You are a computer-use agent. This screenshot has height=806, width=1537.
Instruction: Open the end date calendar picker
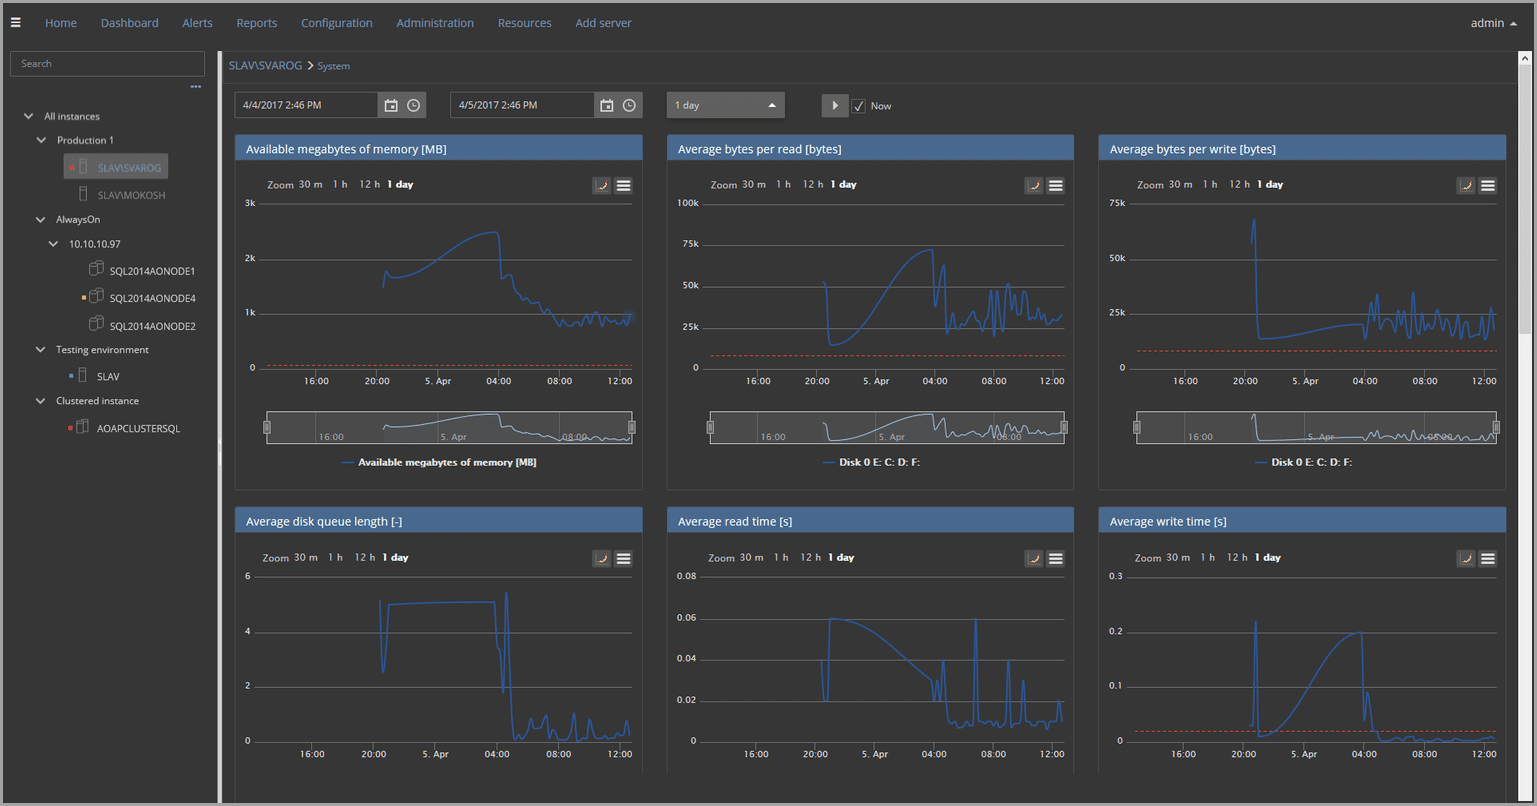pos(606,105)
